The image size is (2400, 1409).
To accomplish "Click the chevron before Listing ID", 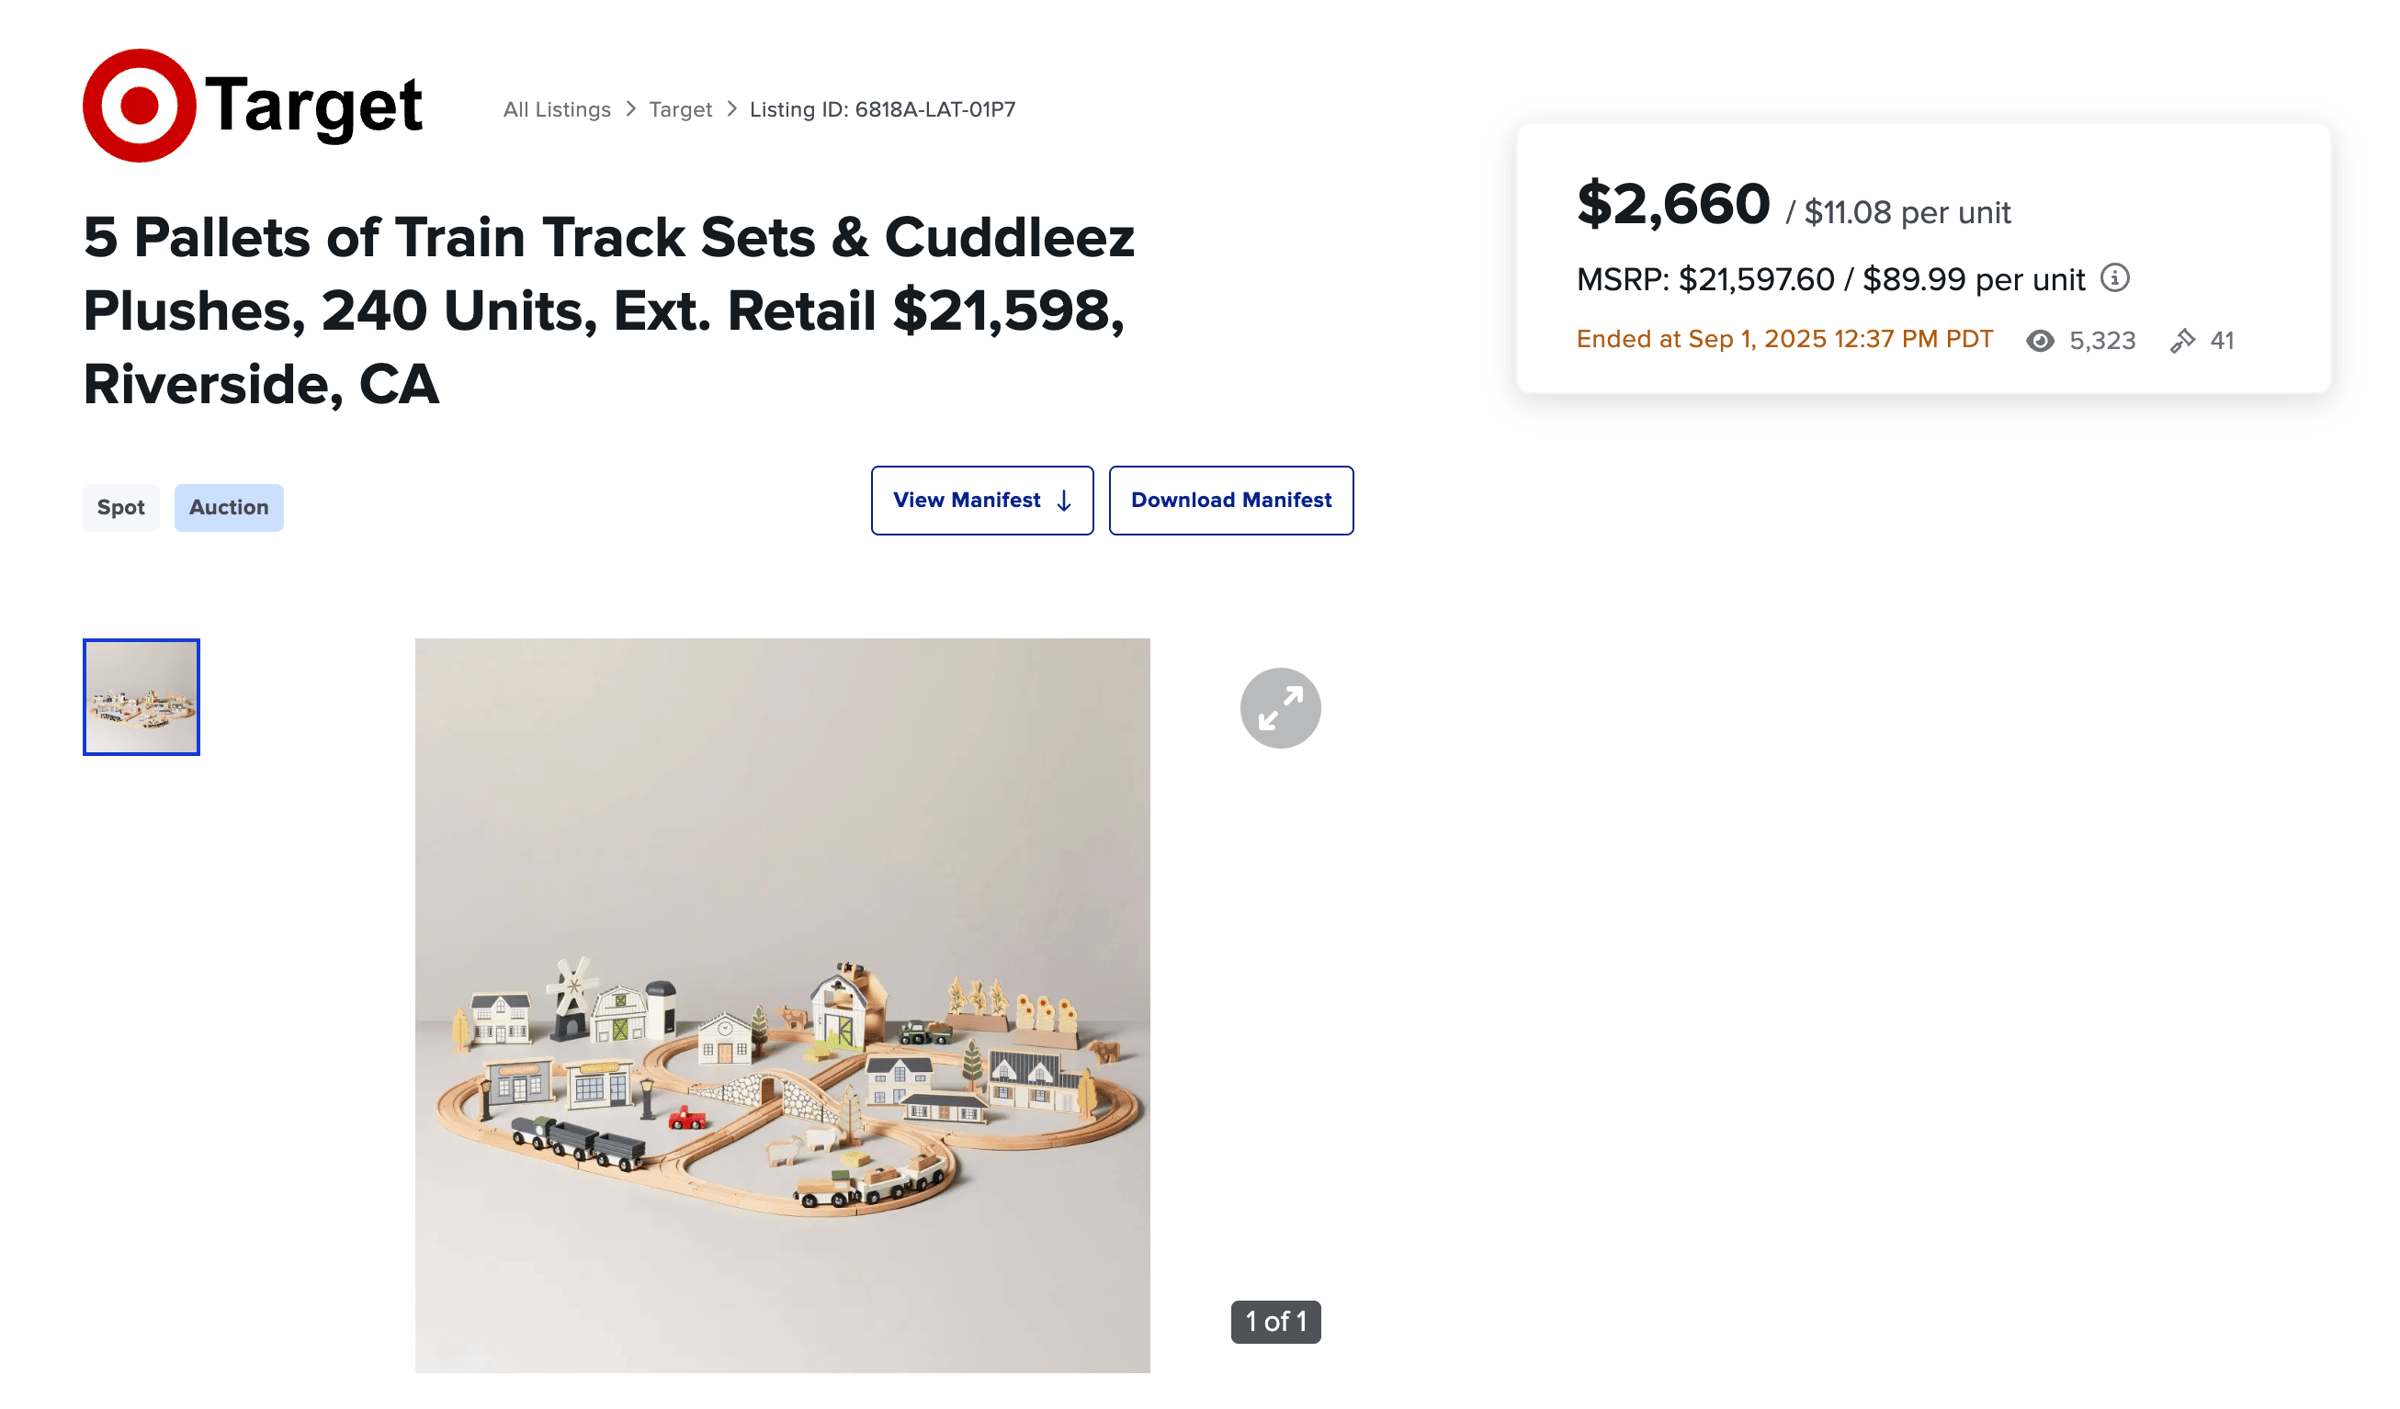I will (732, 109).
